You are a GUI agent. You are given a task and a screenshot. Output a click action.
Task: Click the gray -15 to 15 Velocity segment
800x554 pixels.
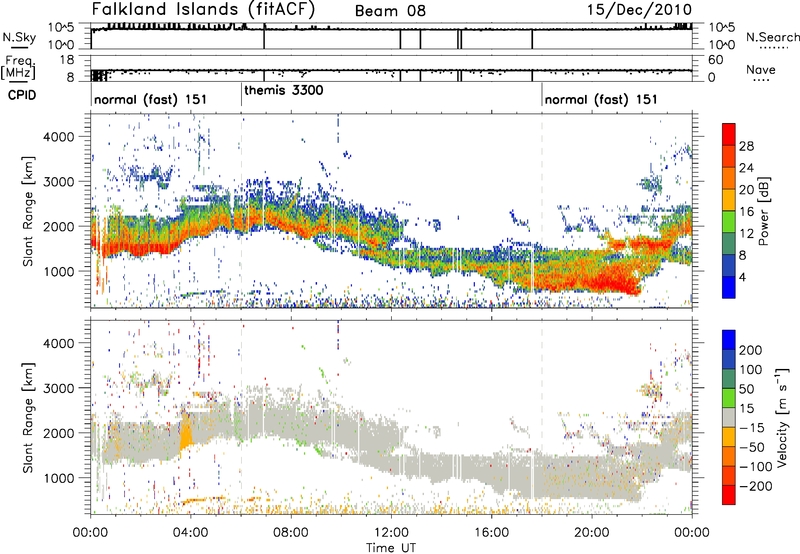729,417
